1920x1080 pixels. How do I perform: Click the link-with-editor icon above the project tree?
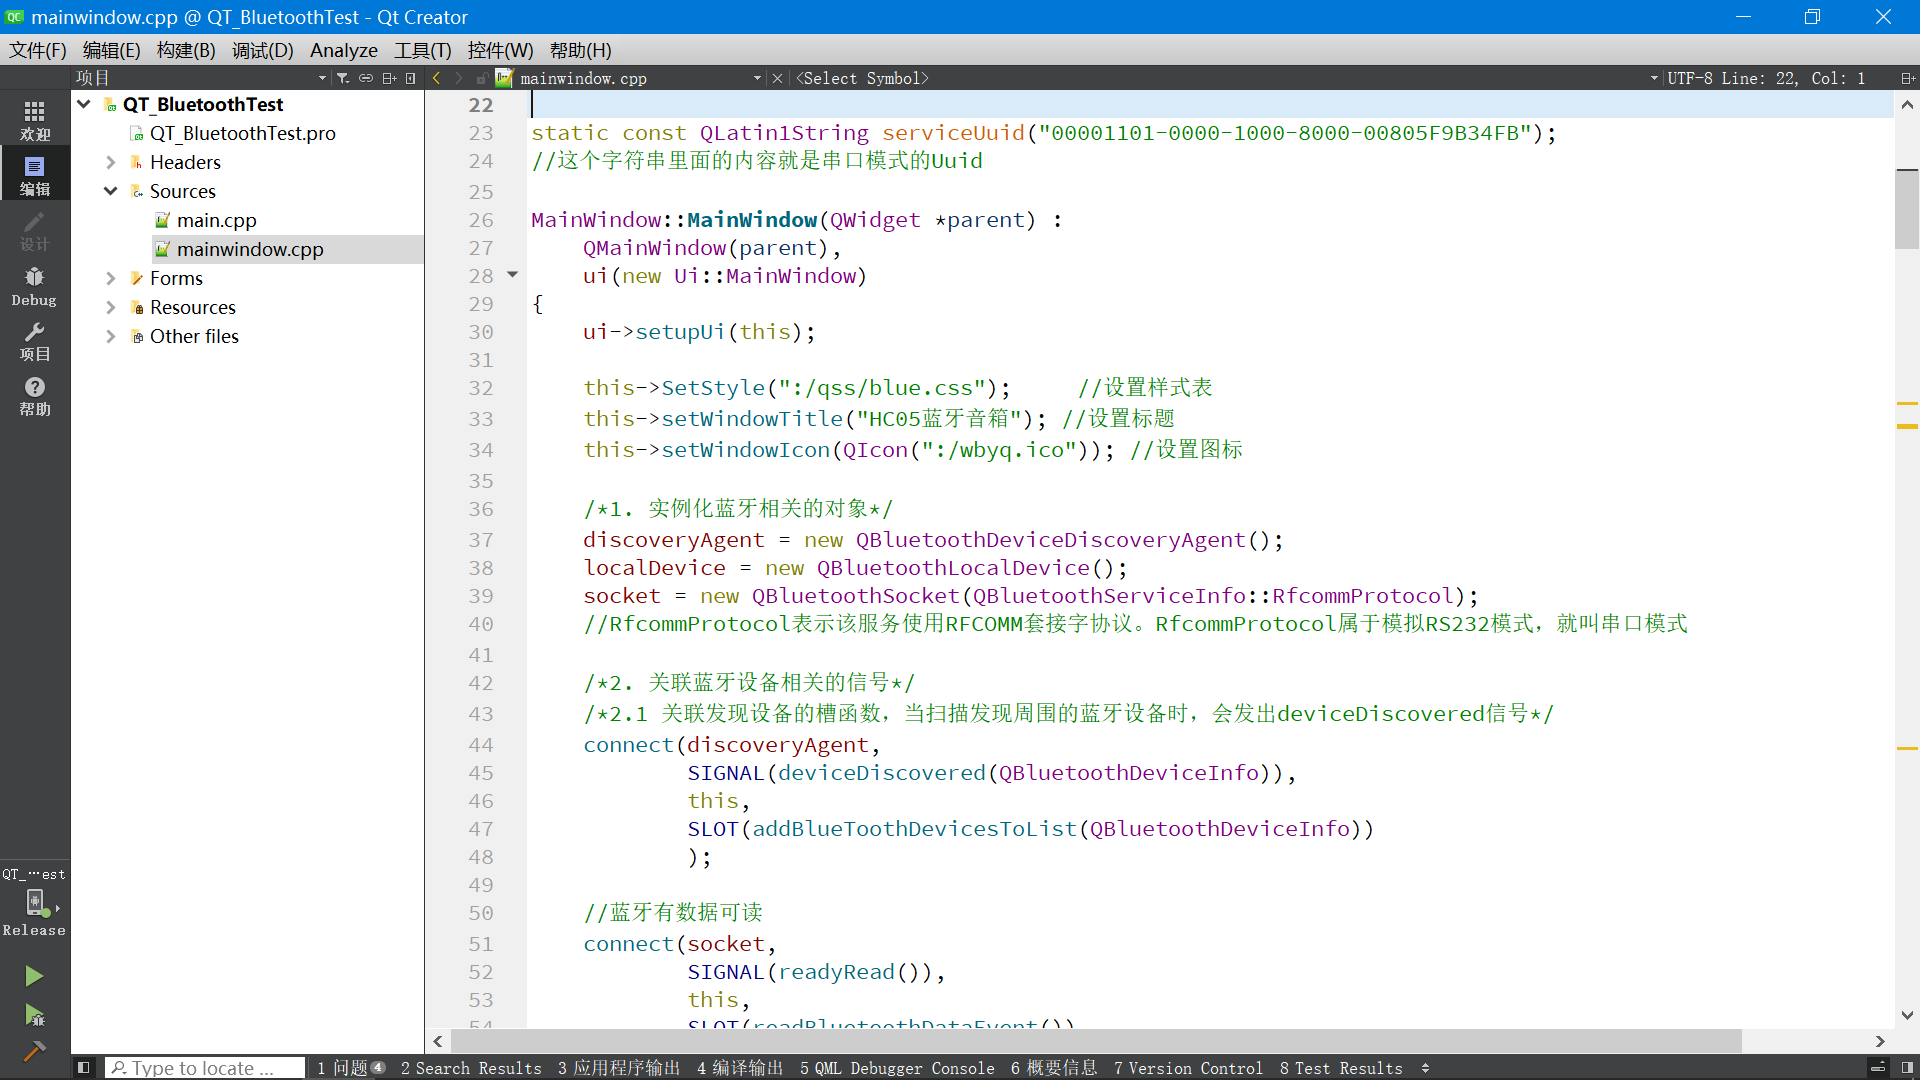366,77
